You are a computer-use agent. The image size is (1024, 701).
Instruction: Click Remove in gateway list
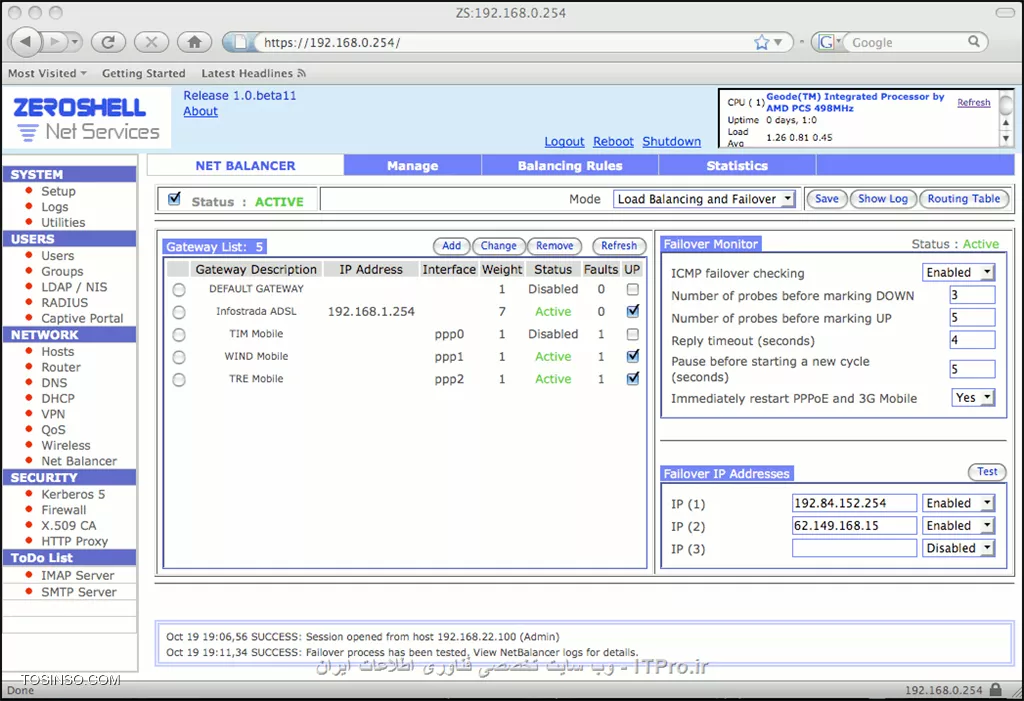[x=554, y=246]
